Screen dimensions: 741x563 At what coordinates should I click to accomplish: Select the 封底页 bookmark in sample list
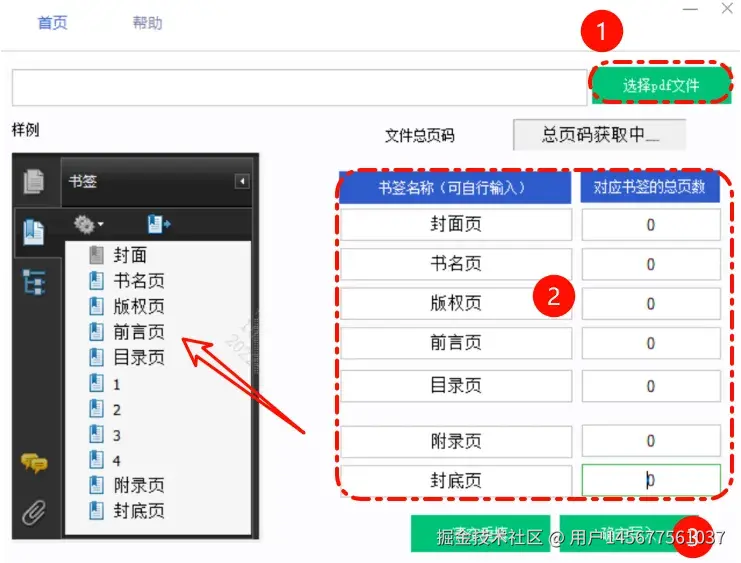click(127, 511)
